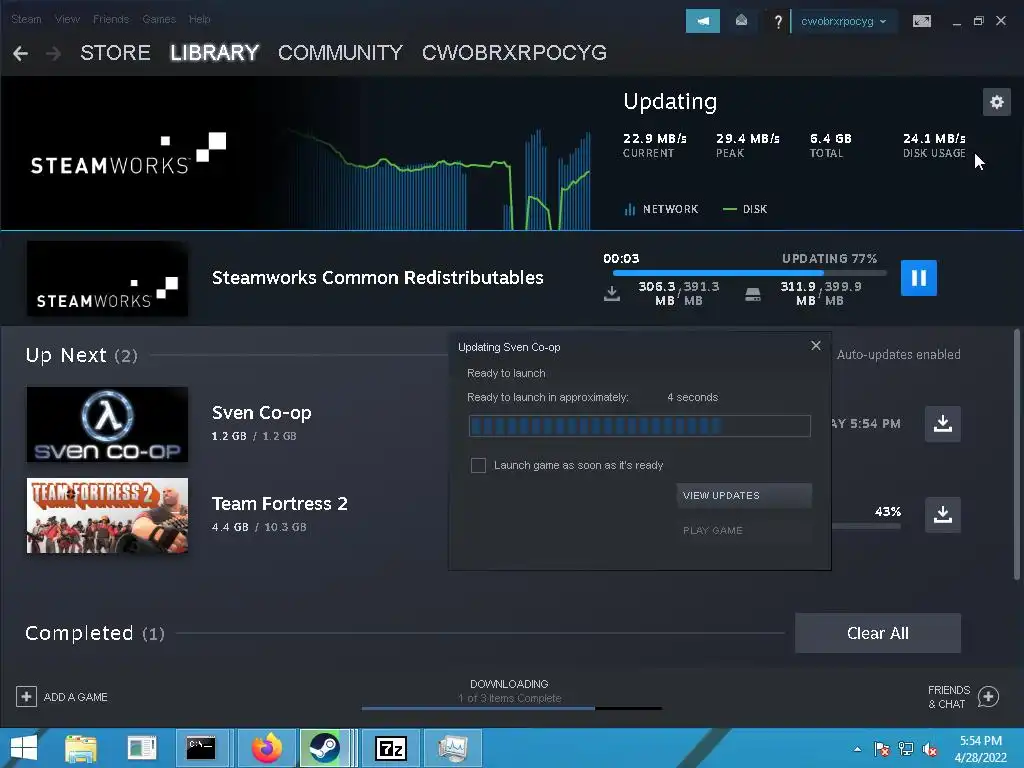The width and height of the screenshot is (1024, 768).
Task: Click the network tray icon
Action: tap(906, 749)
